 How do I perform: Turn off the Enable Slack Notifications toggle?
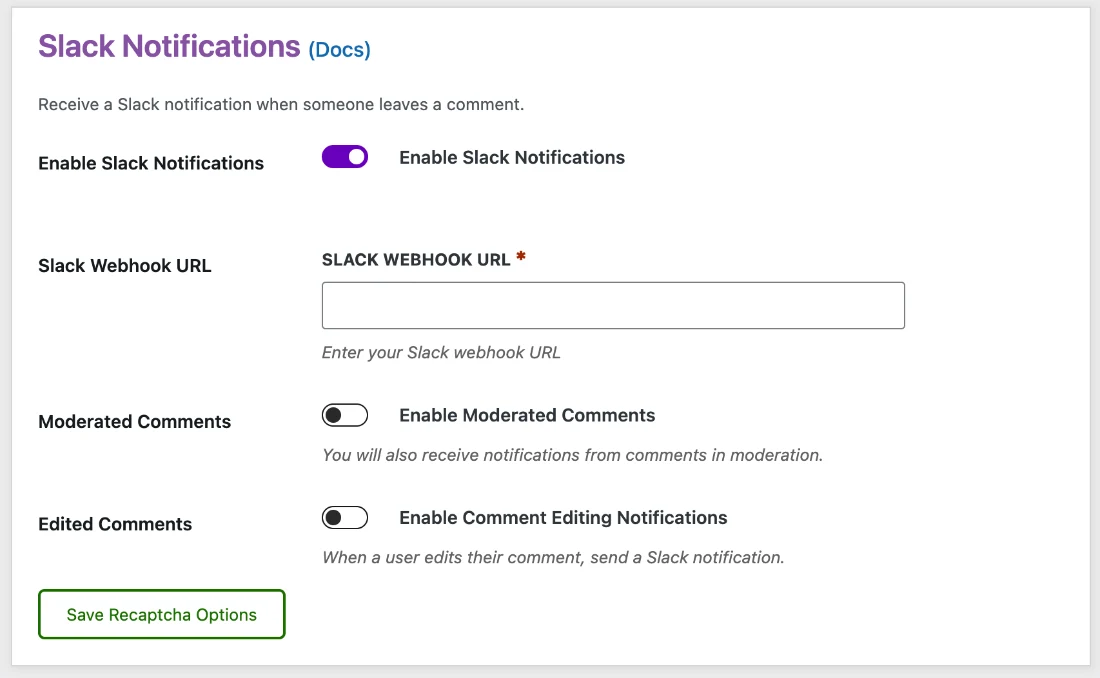[x=344, y=157]
